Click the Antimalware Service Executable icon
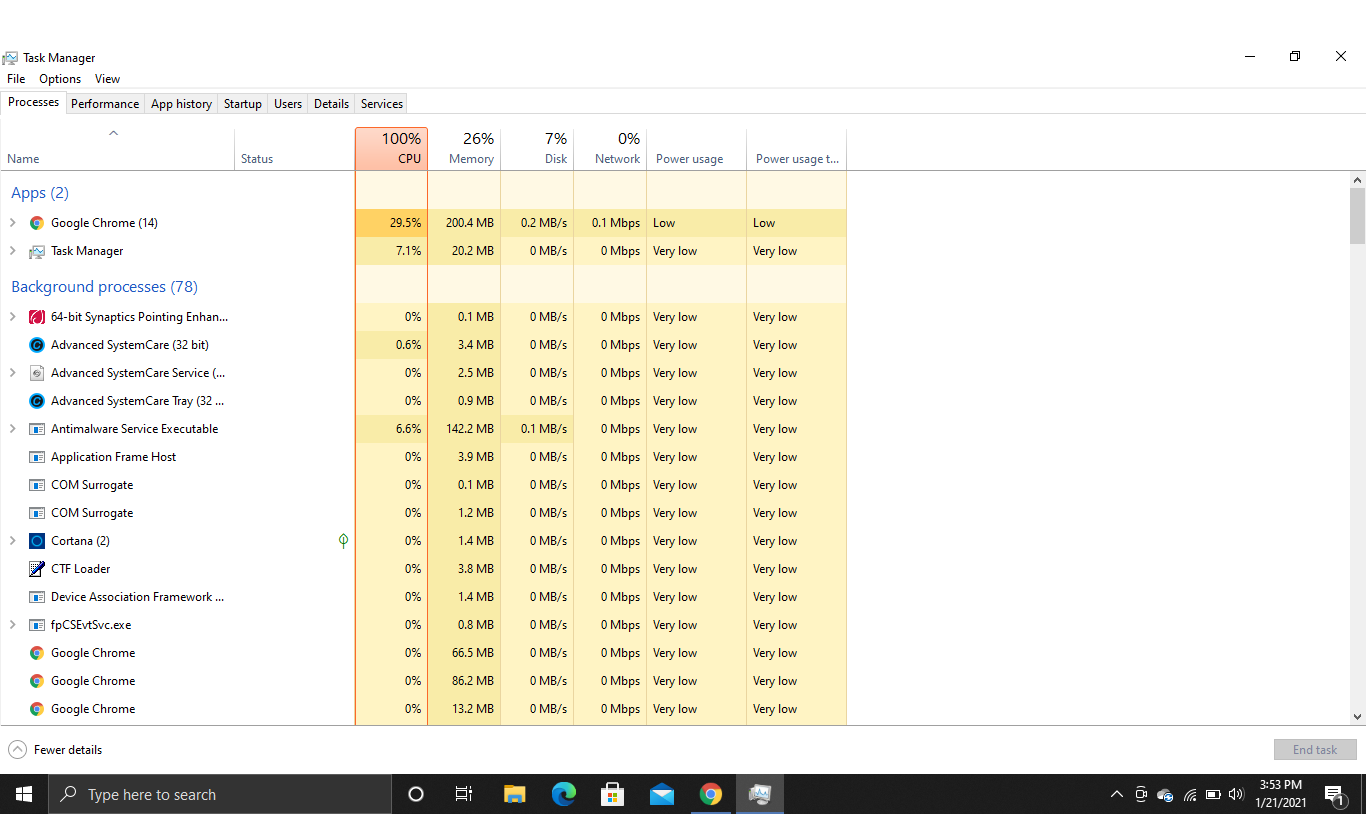The height and width of the screenshot is (814, 1366). [x=37, y=429]
